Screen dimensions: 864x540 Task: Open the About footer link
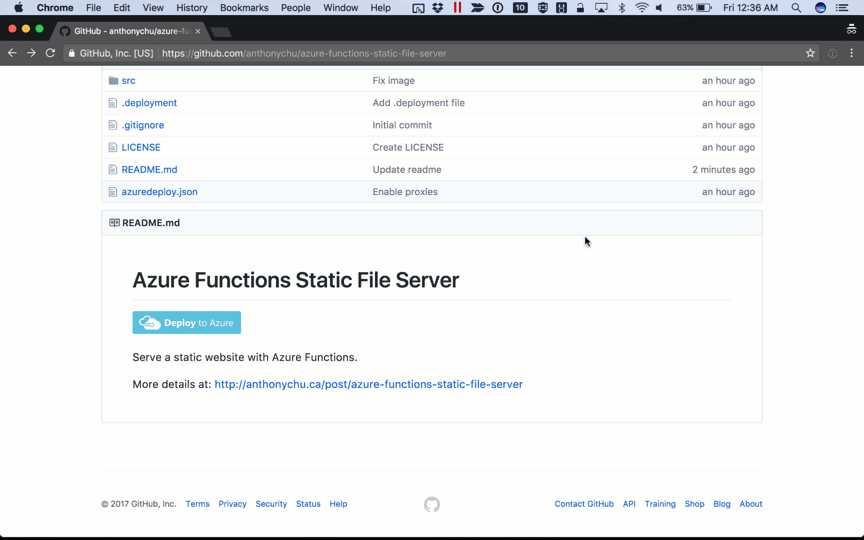point(751,504)
